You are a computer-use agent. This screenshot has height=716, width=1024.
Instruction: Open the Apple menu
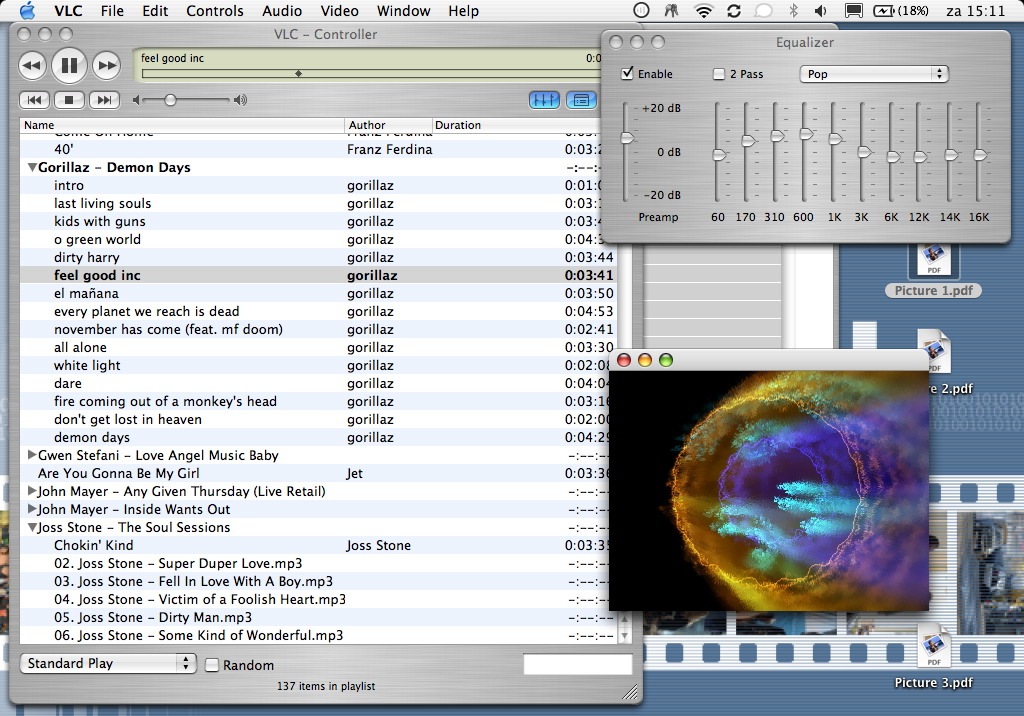27,10
